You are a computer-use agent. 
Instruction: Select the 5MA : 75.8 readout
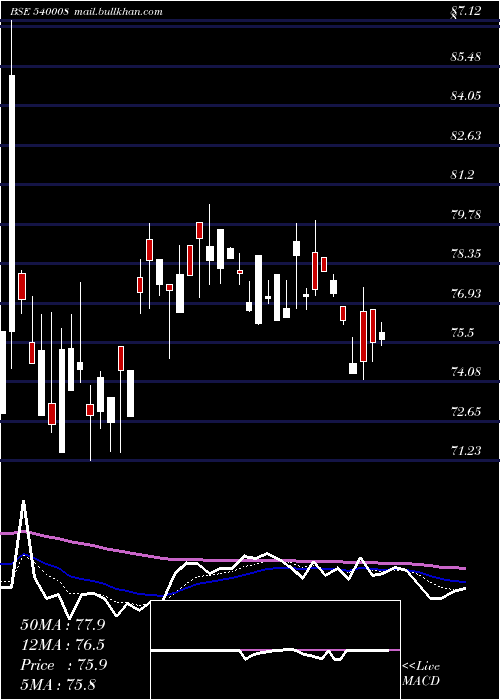(58, 685)
